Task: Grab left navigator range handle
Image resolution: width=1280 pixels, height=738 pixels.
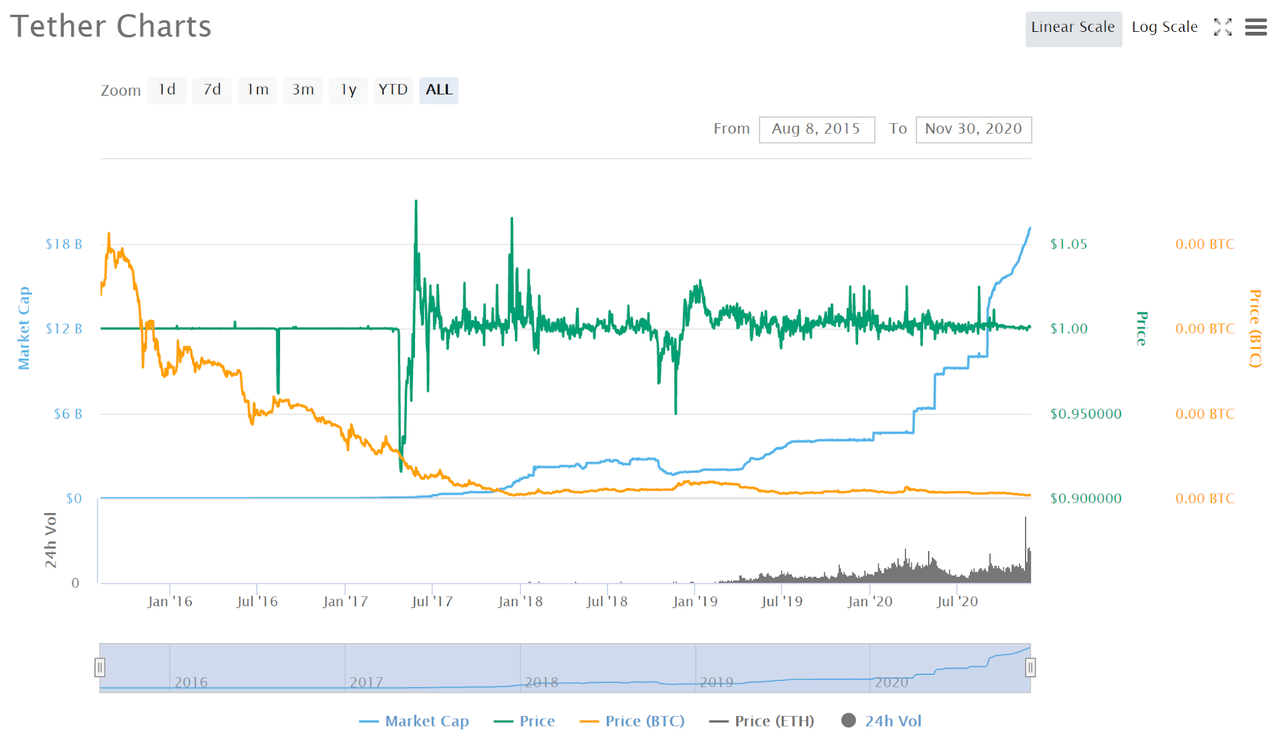Action: coord(100,667)
